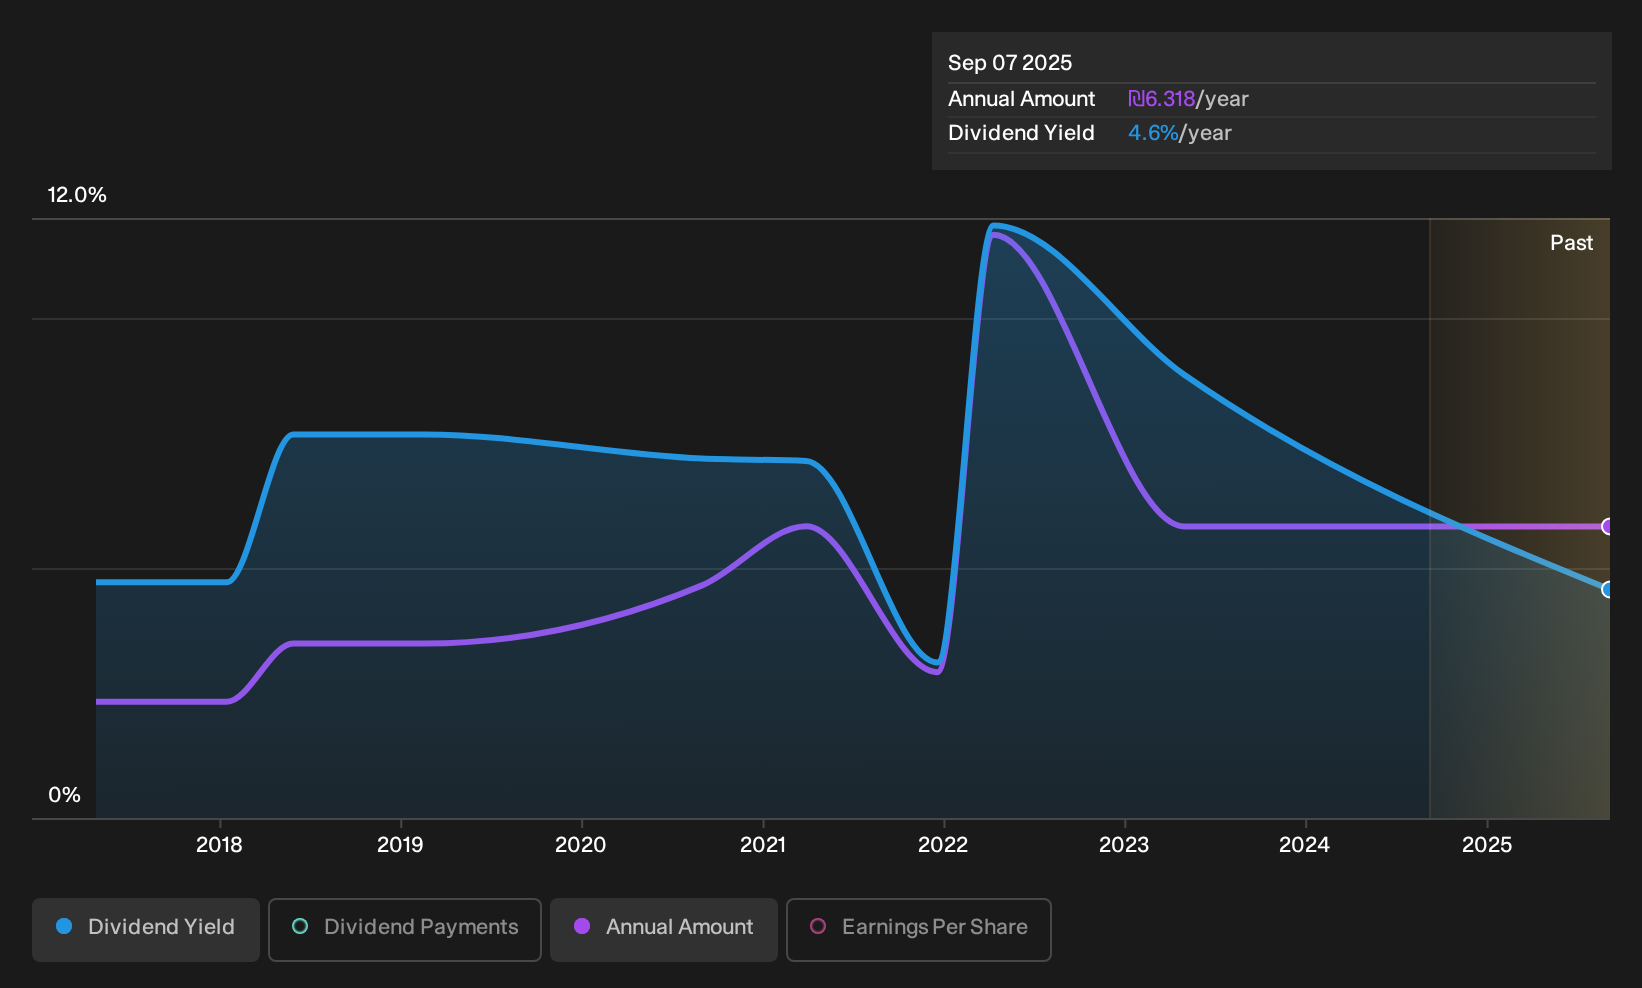Click the 2018 label on the x-axis
Image resolution: width=1642 pixels, height=988 pixels.
(219, 845)
